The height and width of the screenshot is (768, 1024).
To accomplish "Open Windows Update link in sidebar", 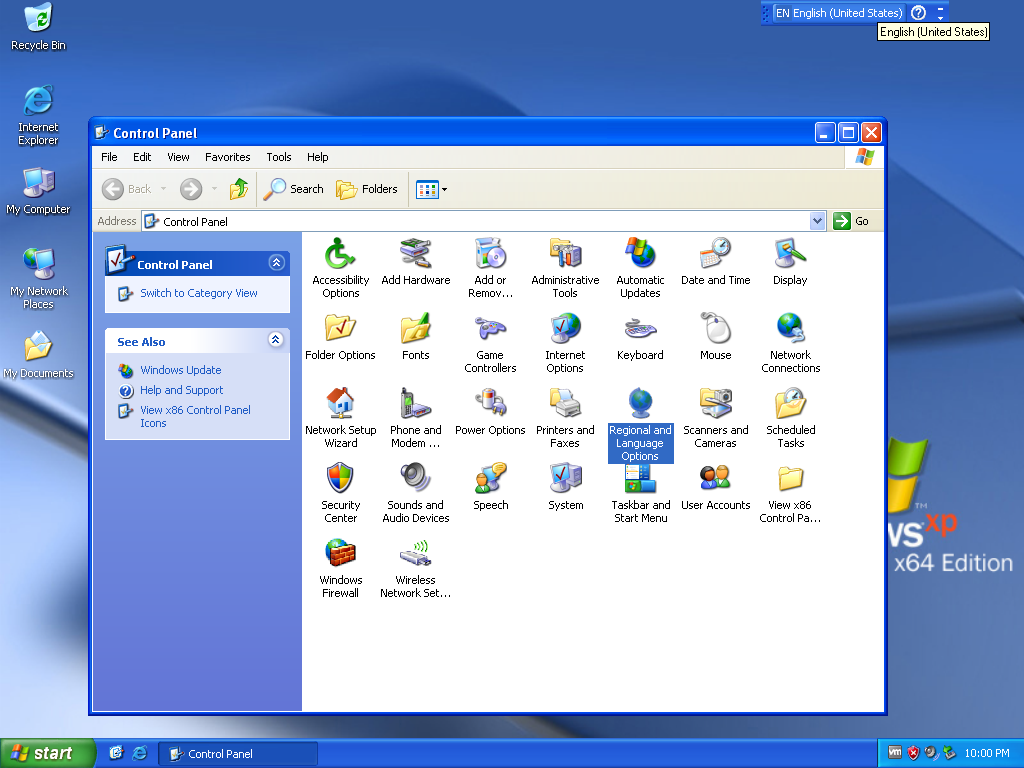I will [x=180, y=370].
